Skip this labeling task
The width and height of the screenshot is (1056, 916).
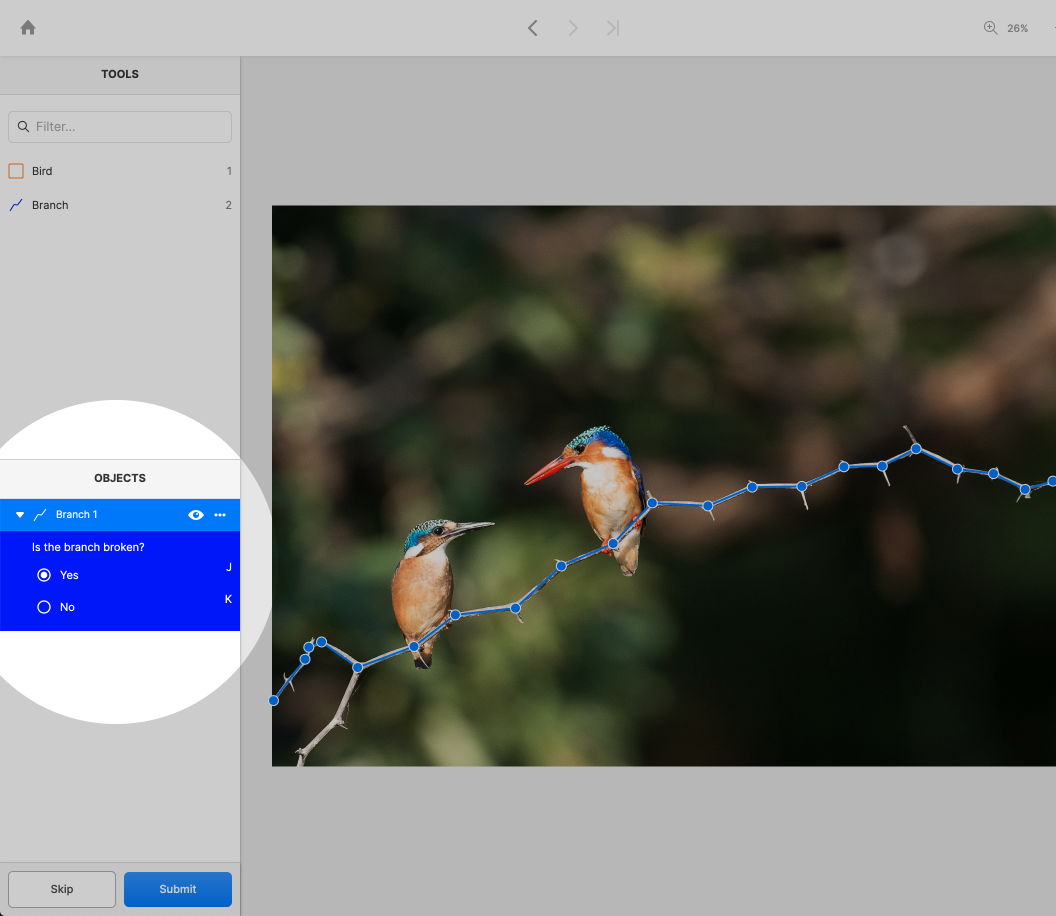(x=62, y=889)
